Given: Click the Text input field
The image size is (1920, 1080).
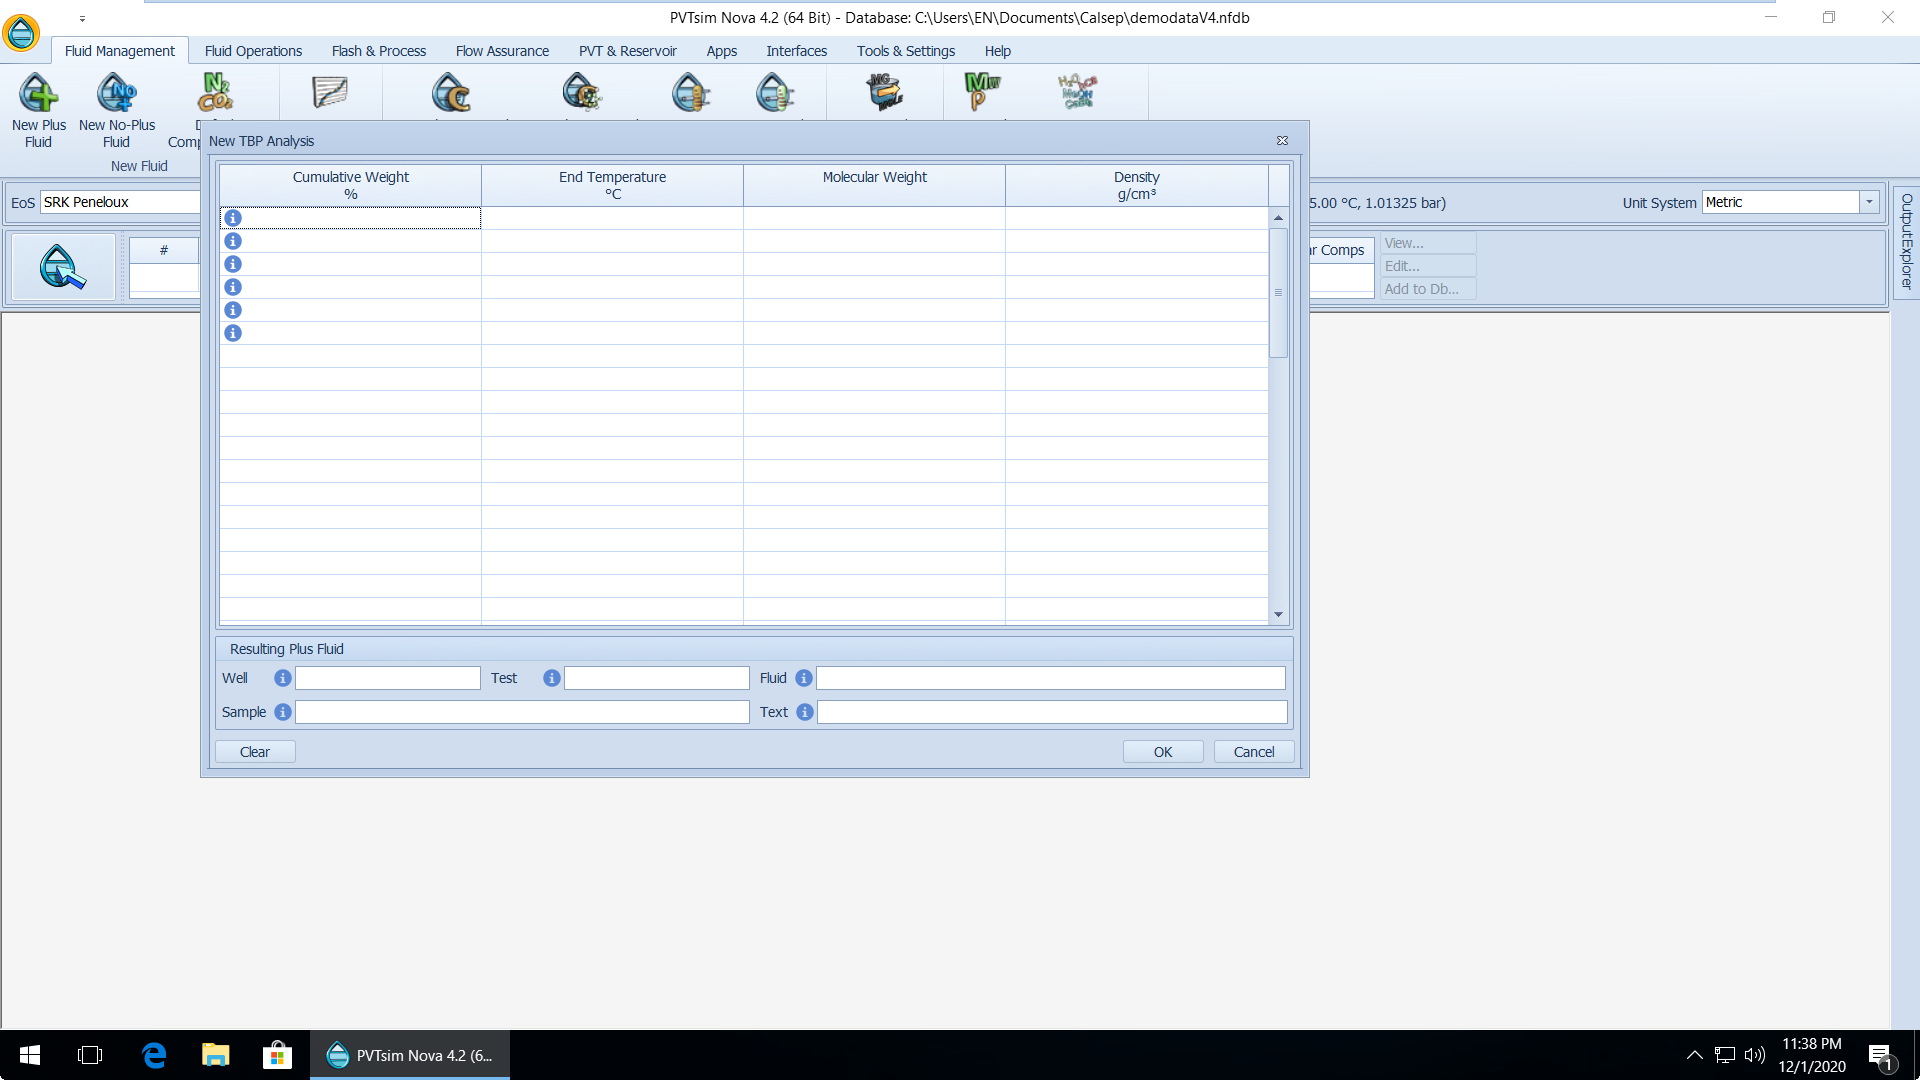Looking at the screenshot, I should [1052, 712].
